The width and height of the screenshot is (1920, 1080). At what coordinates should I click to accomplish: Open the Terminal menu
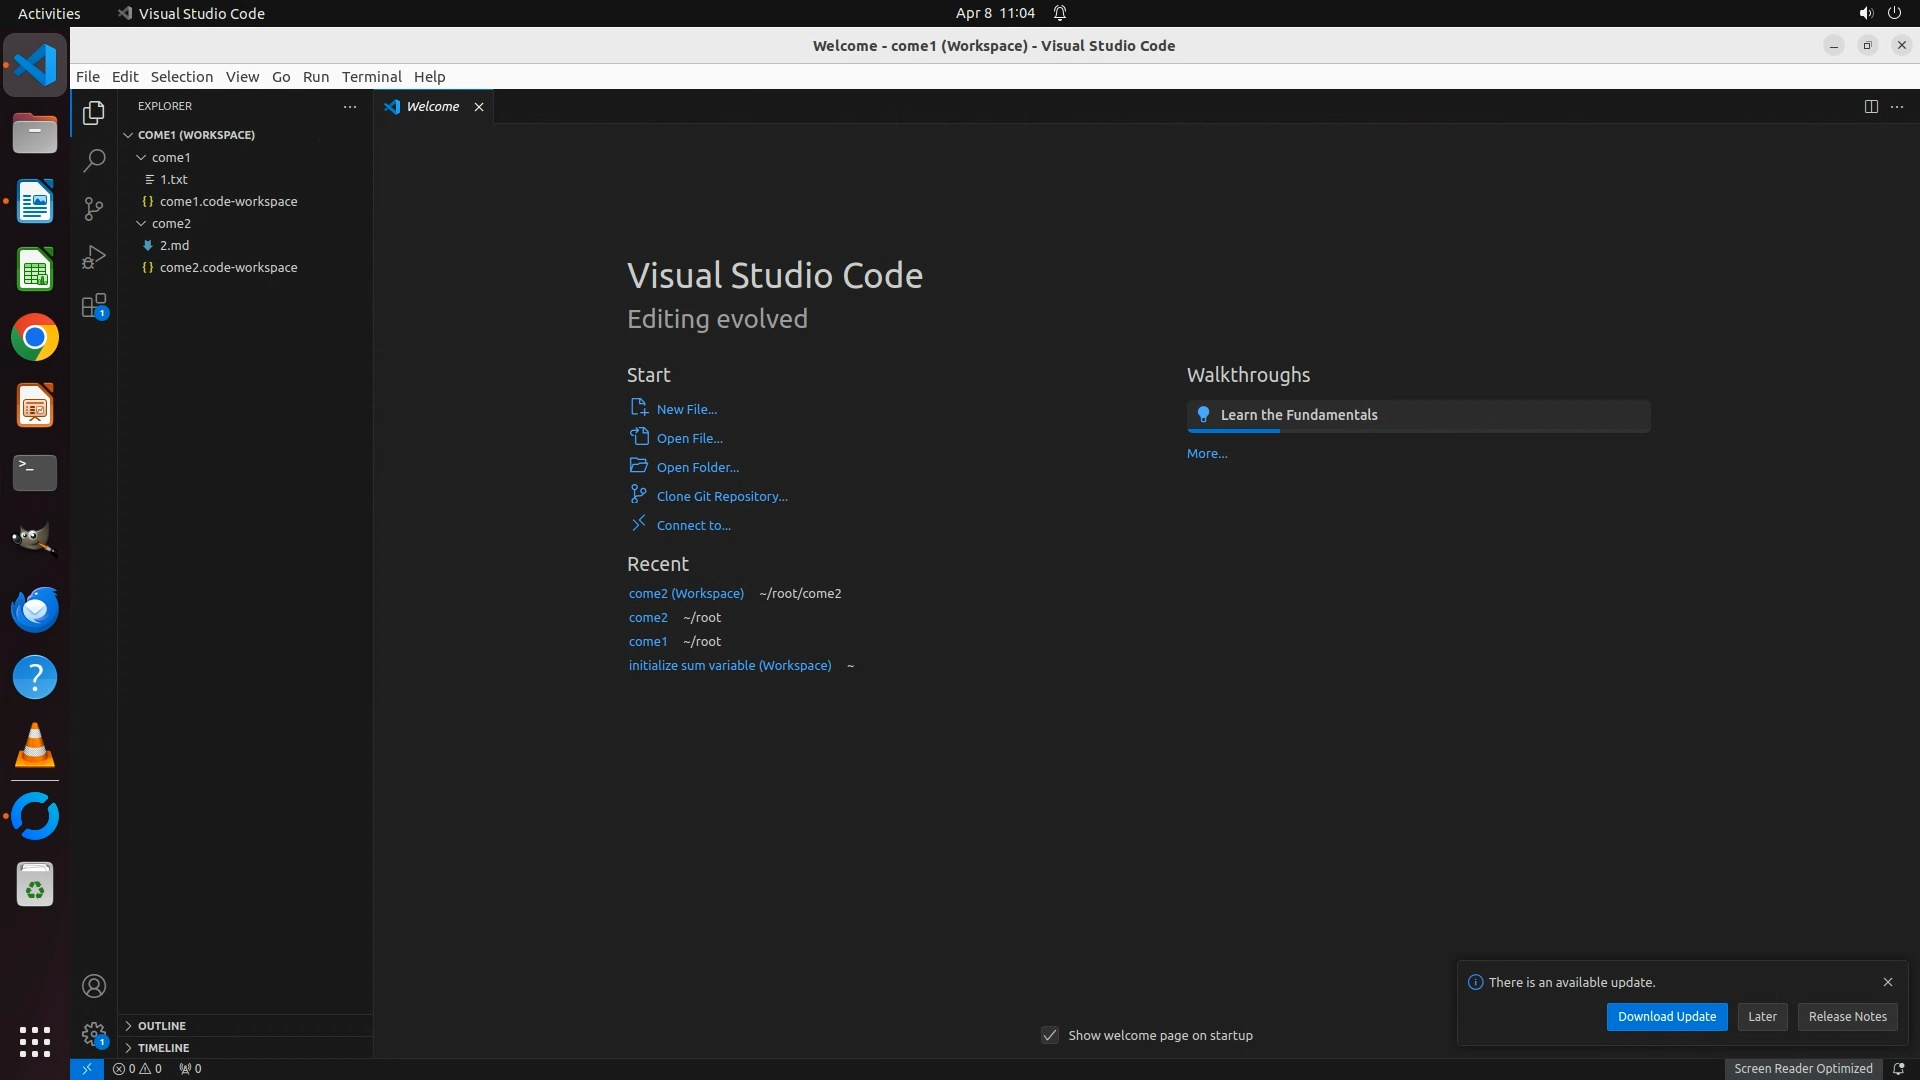(371, 77)
